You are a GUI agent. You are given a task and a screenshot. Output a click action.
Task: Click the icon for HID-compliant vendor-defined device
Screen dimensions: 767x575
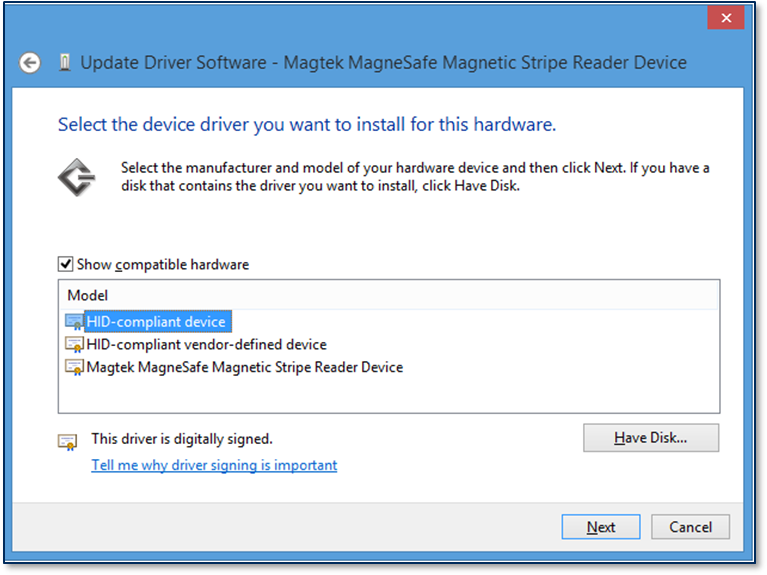[74, 345]
